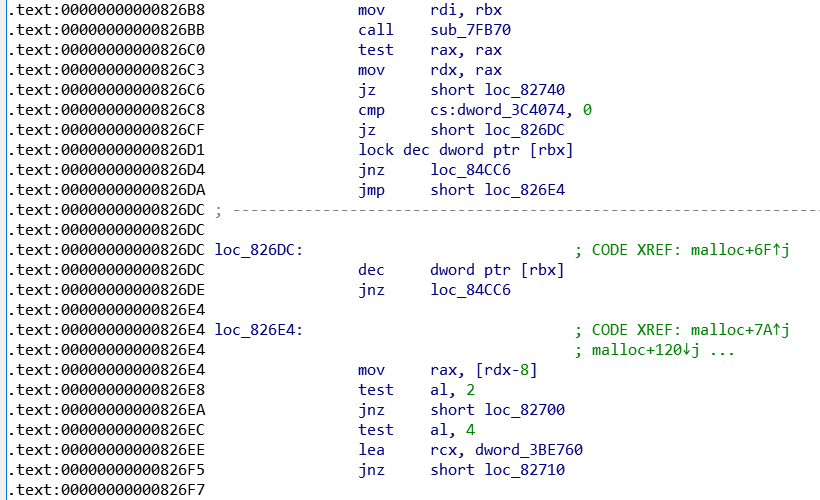Click malloc+7A cross-reference comment
The width and height of the screenshot is (820, 500).
tap(740, 330)
